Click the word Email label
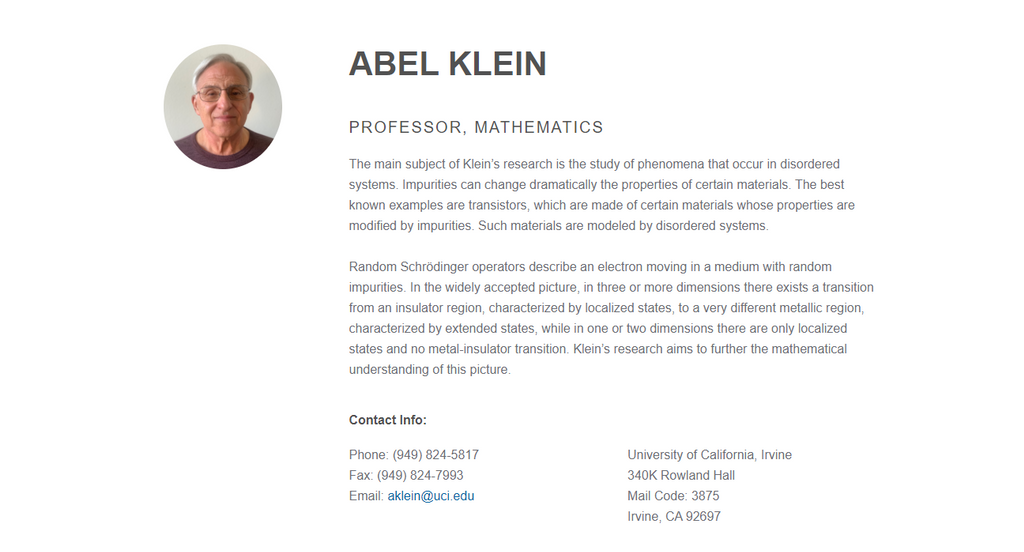The image size is (1024, 552). [366, 496]
